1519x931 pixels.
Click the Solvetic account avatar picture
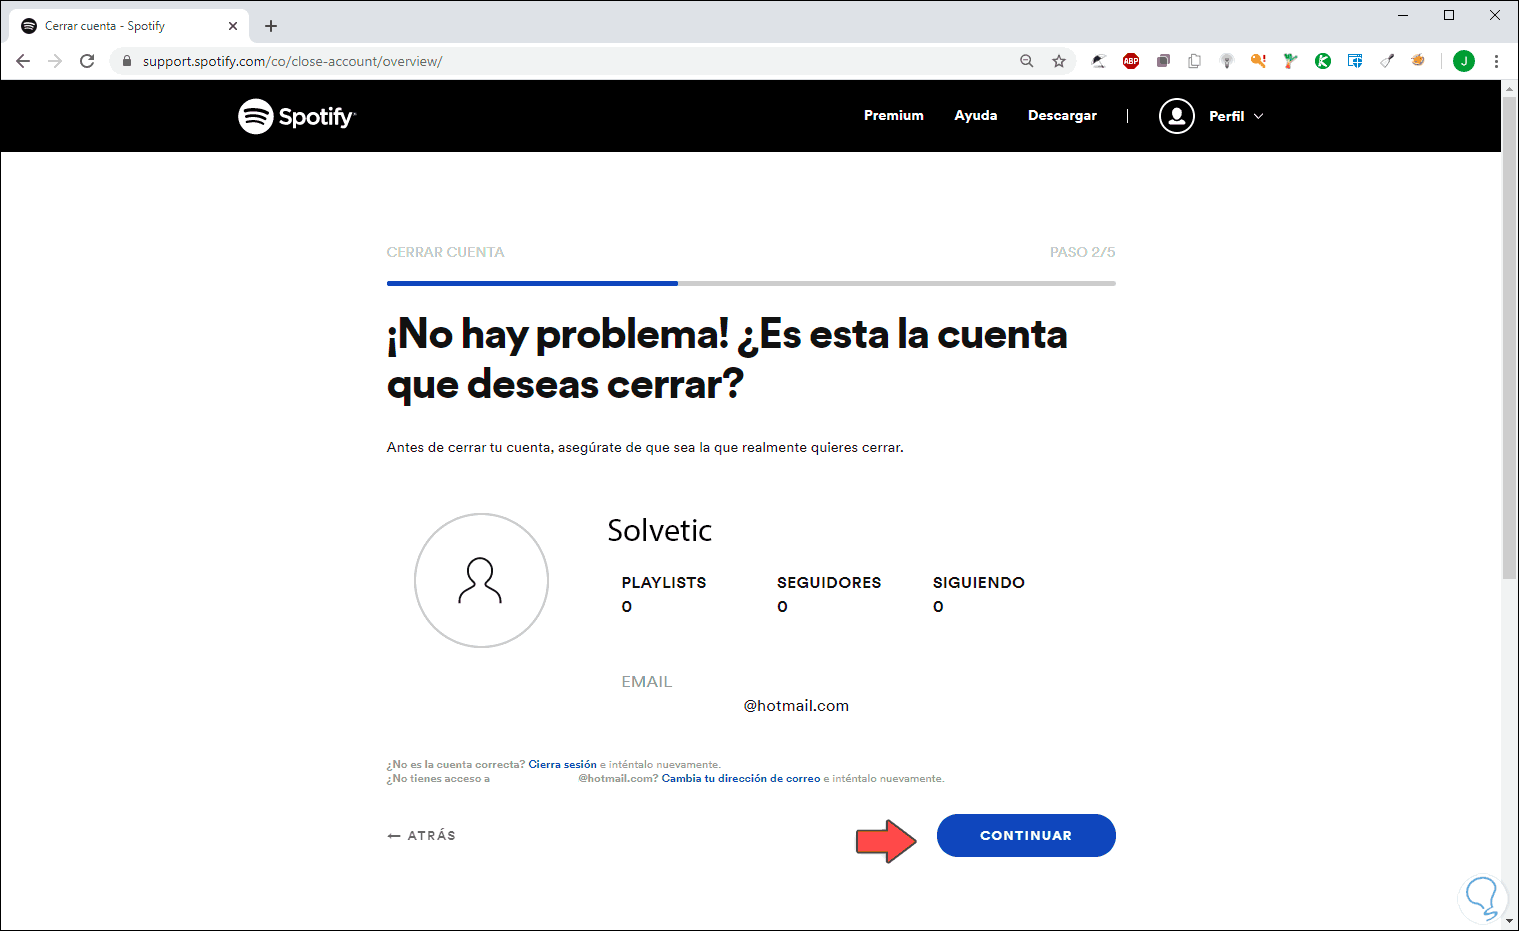481,580
